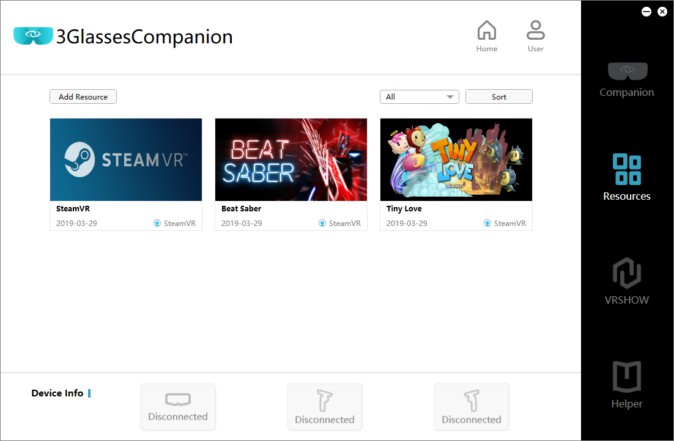Click the Device Info label
Screen dimensions: 674x441
point(57,393)
